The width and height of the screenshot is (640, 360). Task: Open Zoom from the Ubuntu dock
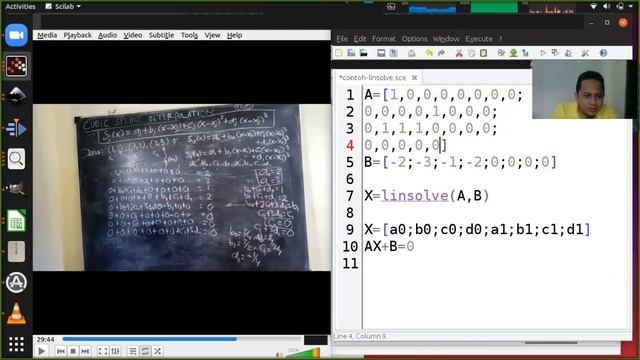(16, 35)
